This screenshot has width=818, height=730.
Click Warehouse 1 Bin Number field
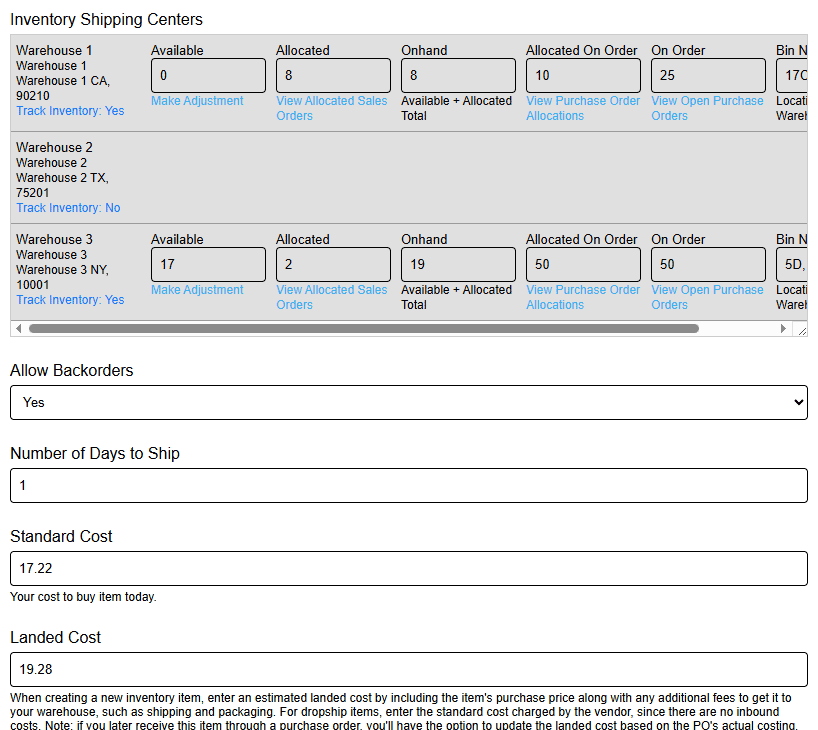[792, 76]
